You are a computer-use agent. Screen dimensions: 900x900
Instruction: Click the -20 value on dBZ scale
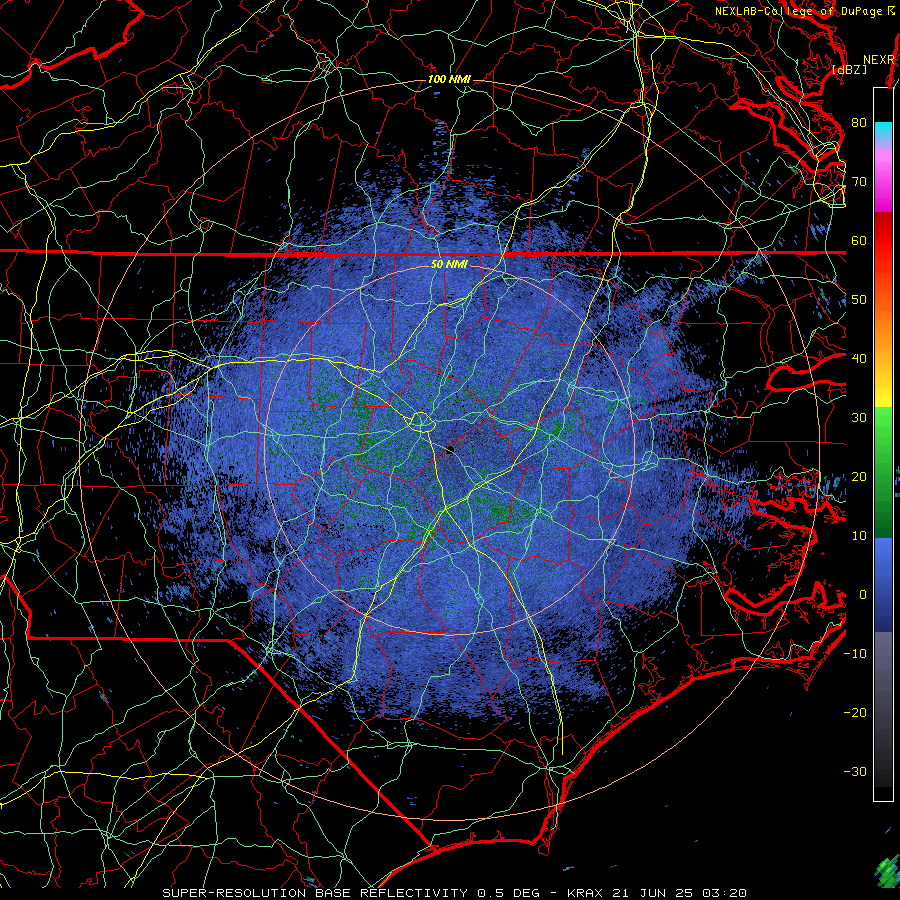855,713
